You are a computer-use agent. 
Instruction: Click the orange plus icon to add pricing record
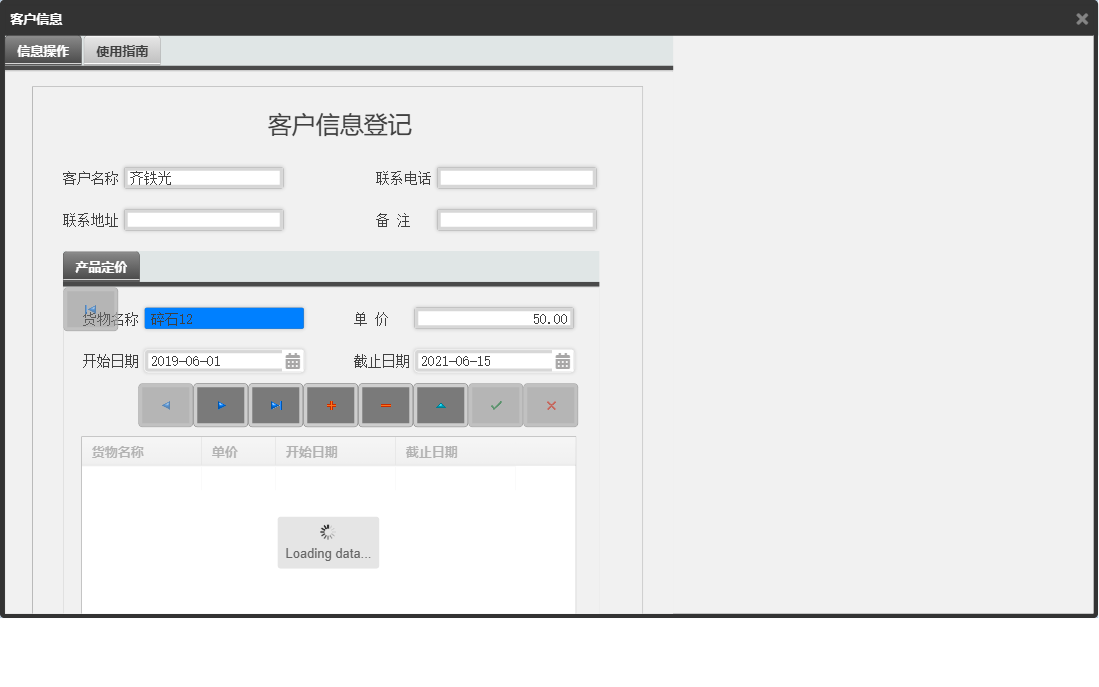click(330, 405)
